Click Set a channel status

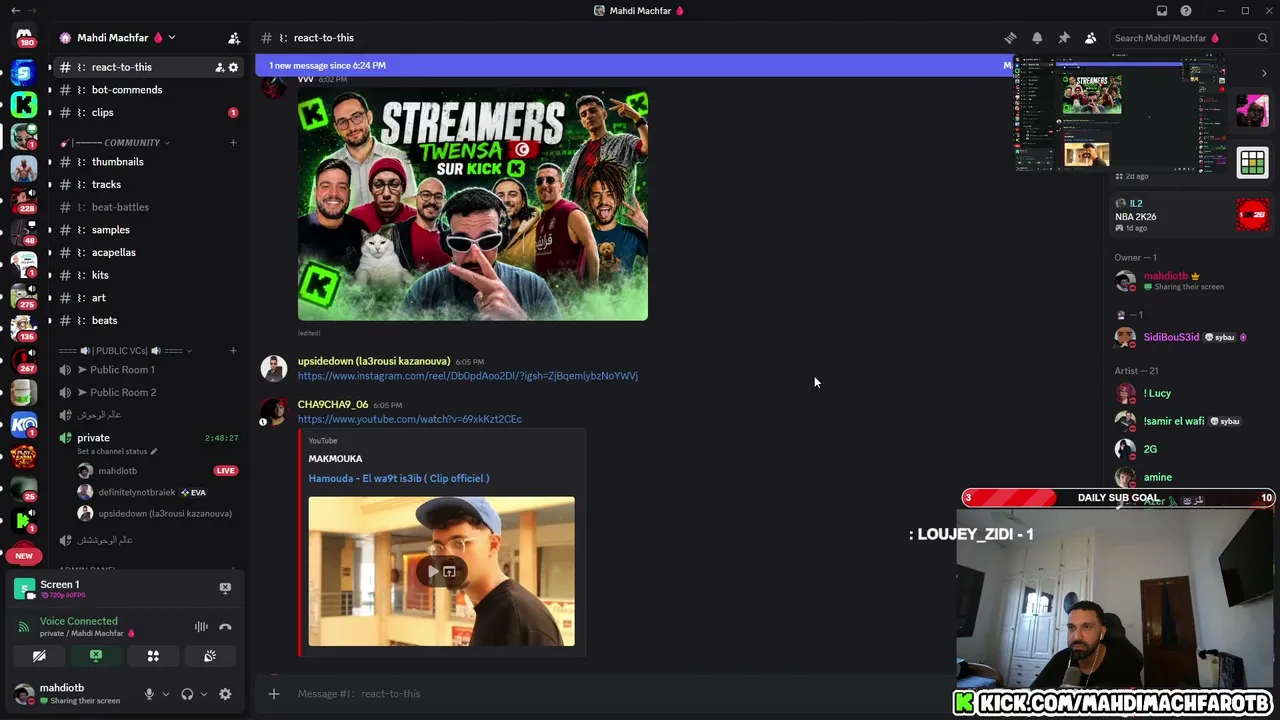click(x=117, y=452)
